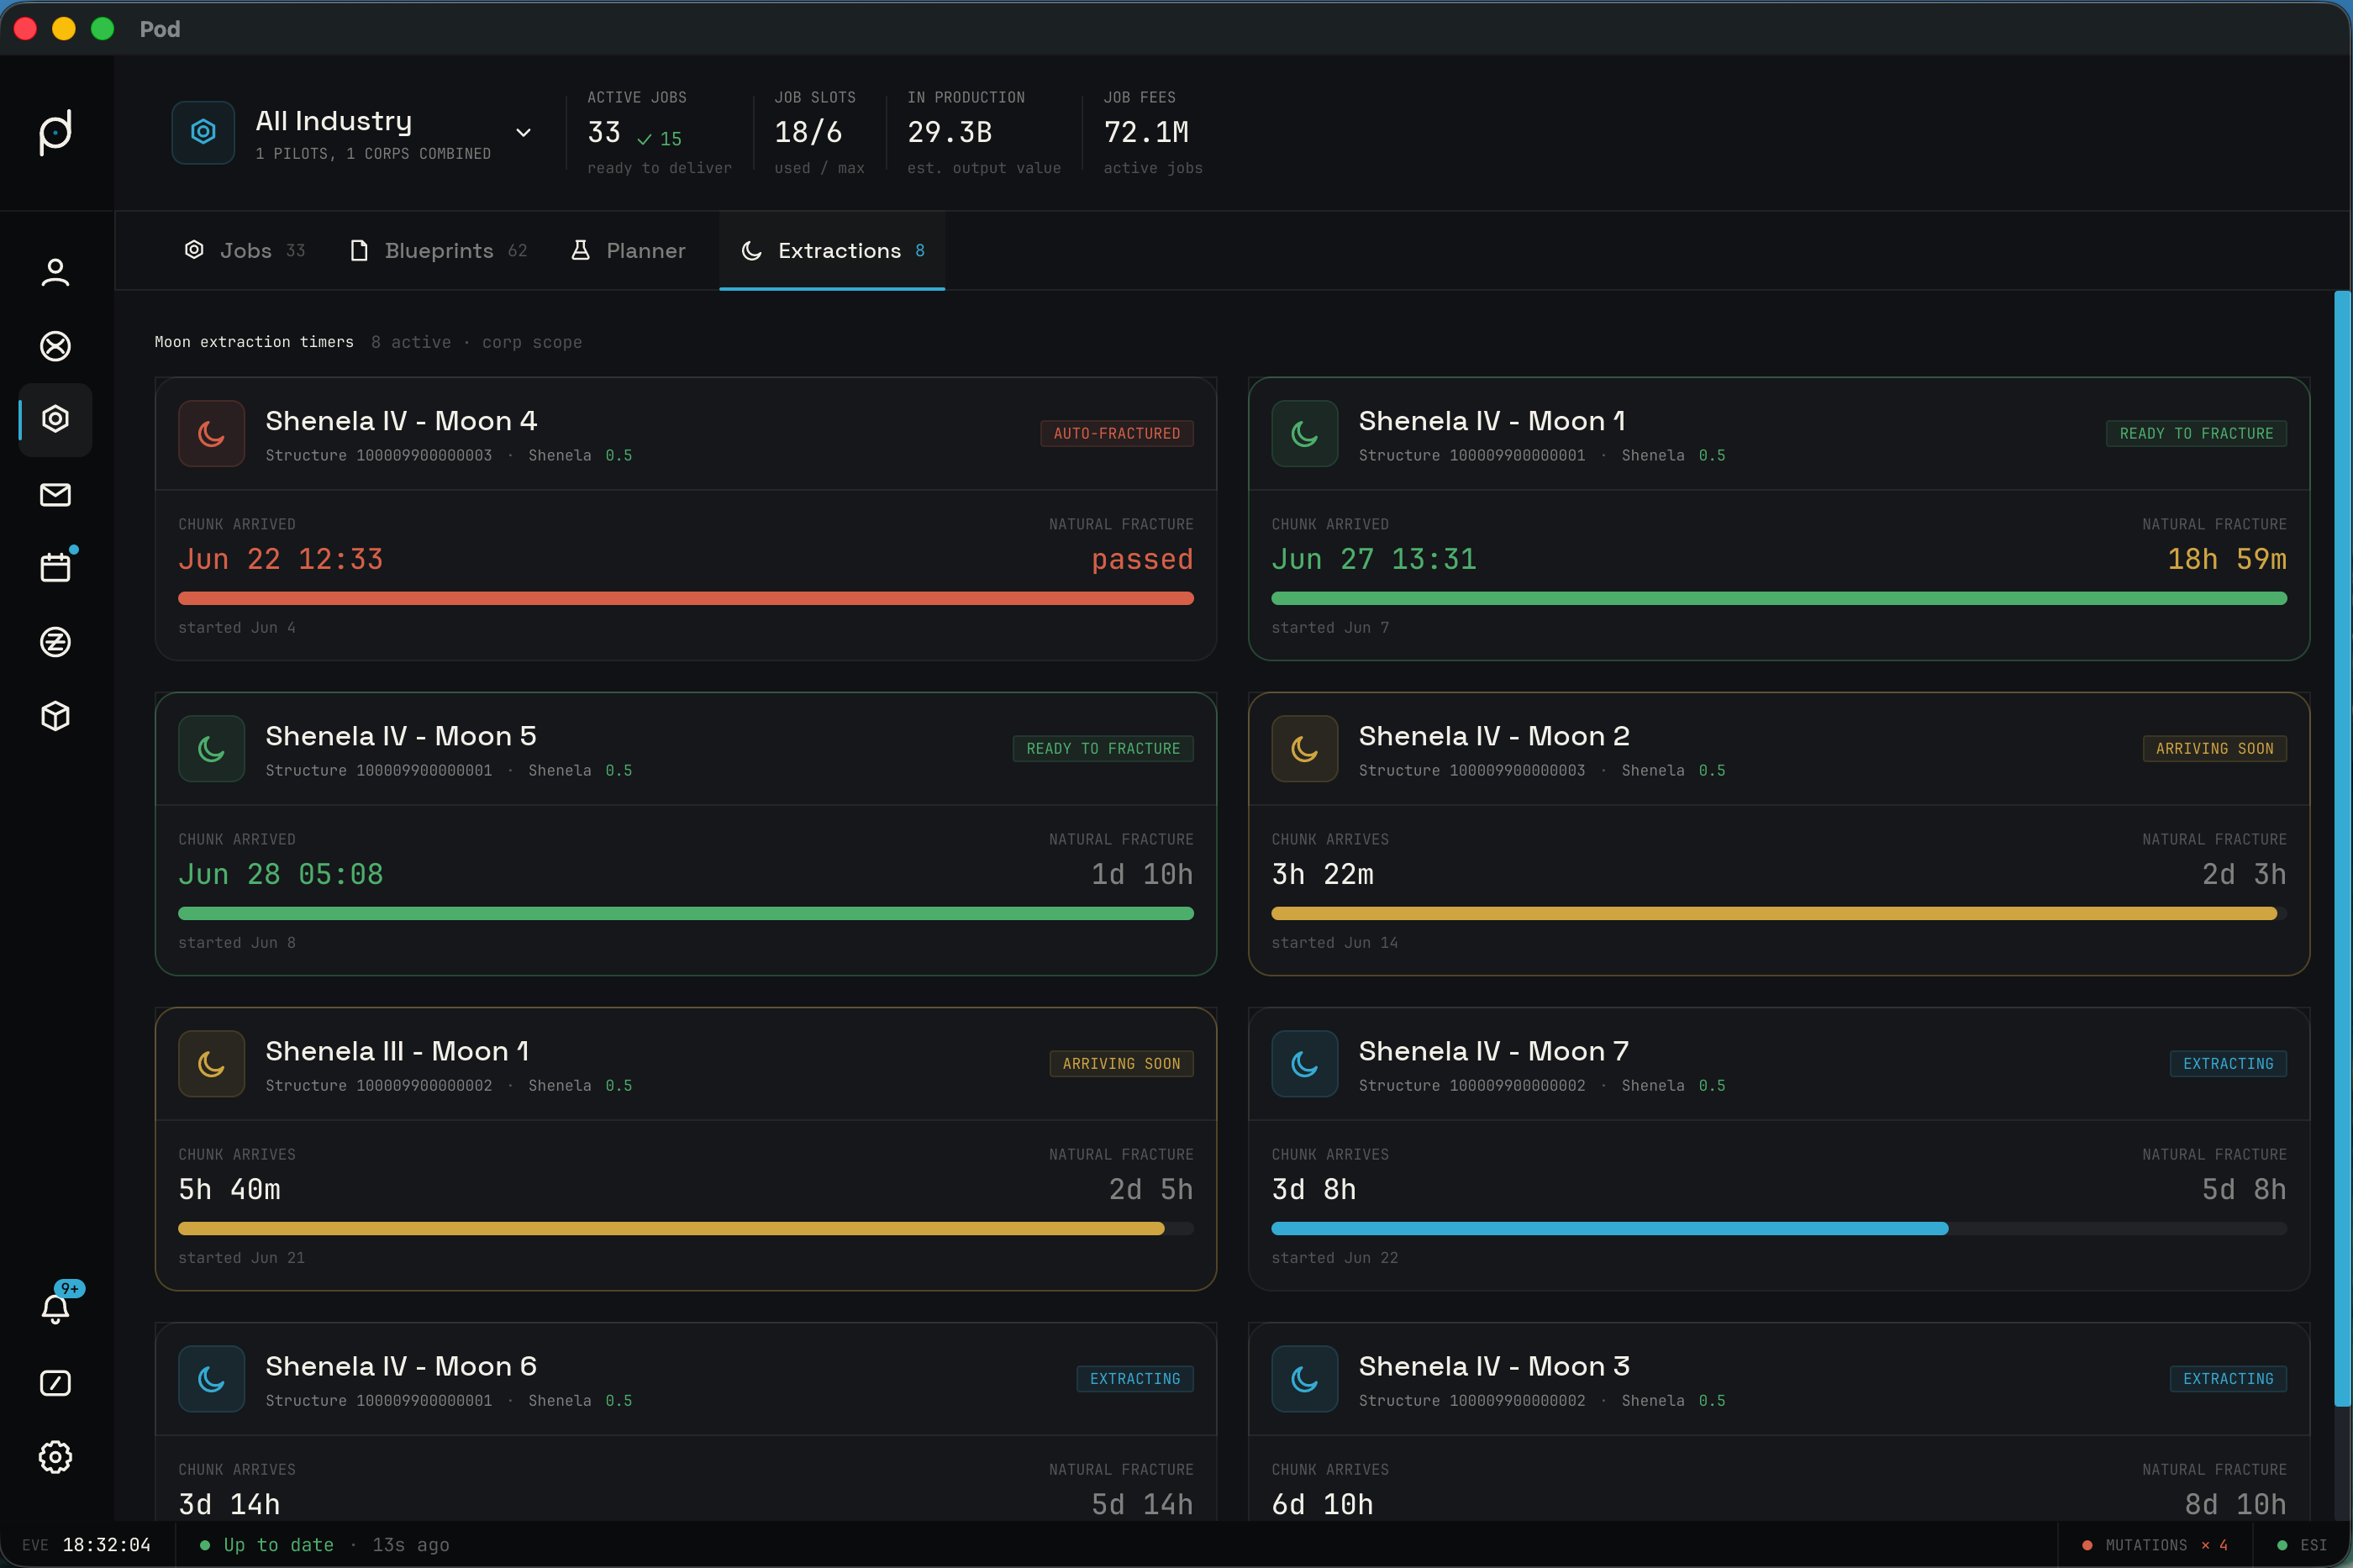2353x1568 pixels.
Task: Click the Shenela IV - Moon 4 title
Action: 401,421
